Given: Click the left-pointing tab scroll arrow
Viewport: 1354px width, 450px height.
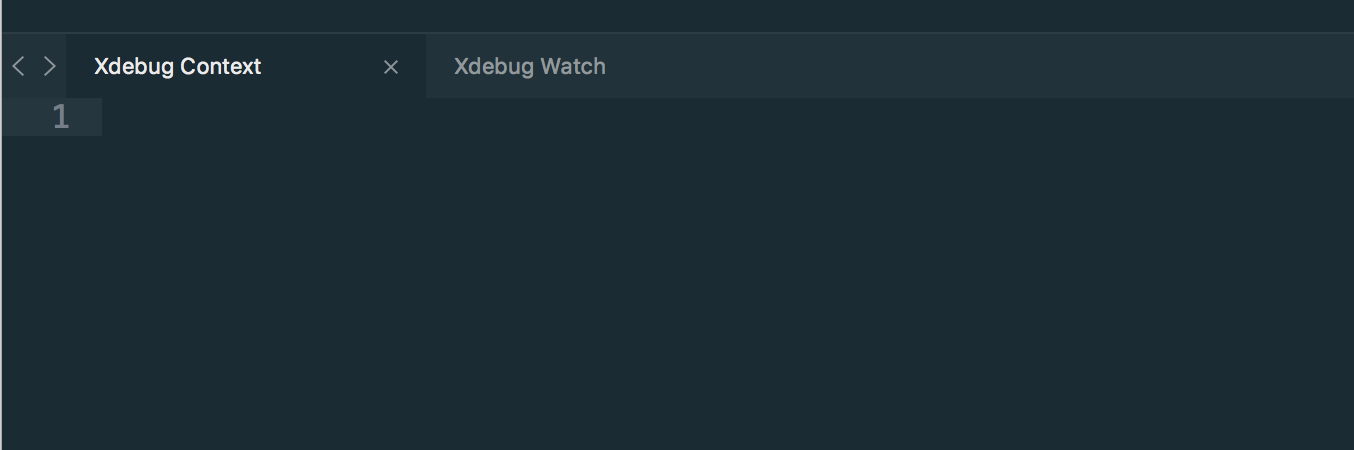Looking at the screenshot, I should point(18,67).
